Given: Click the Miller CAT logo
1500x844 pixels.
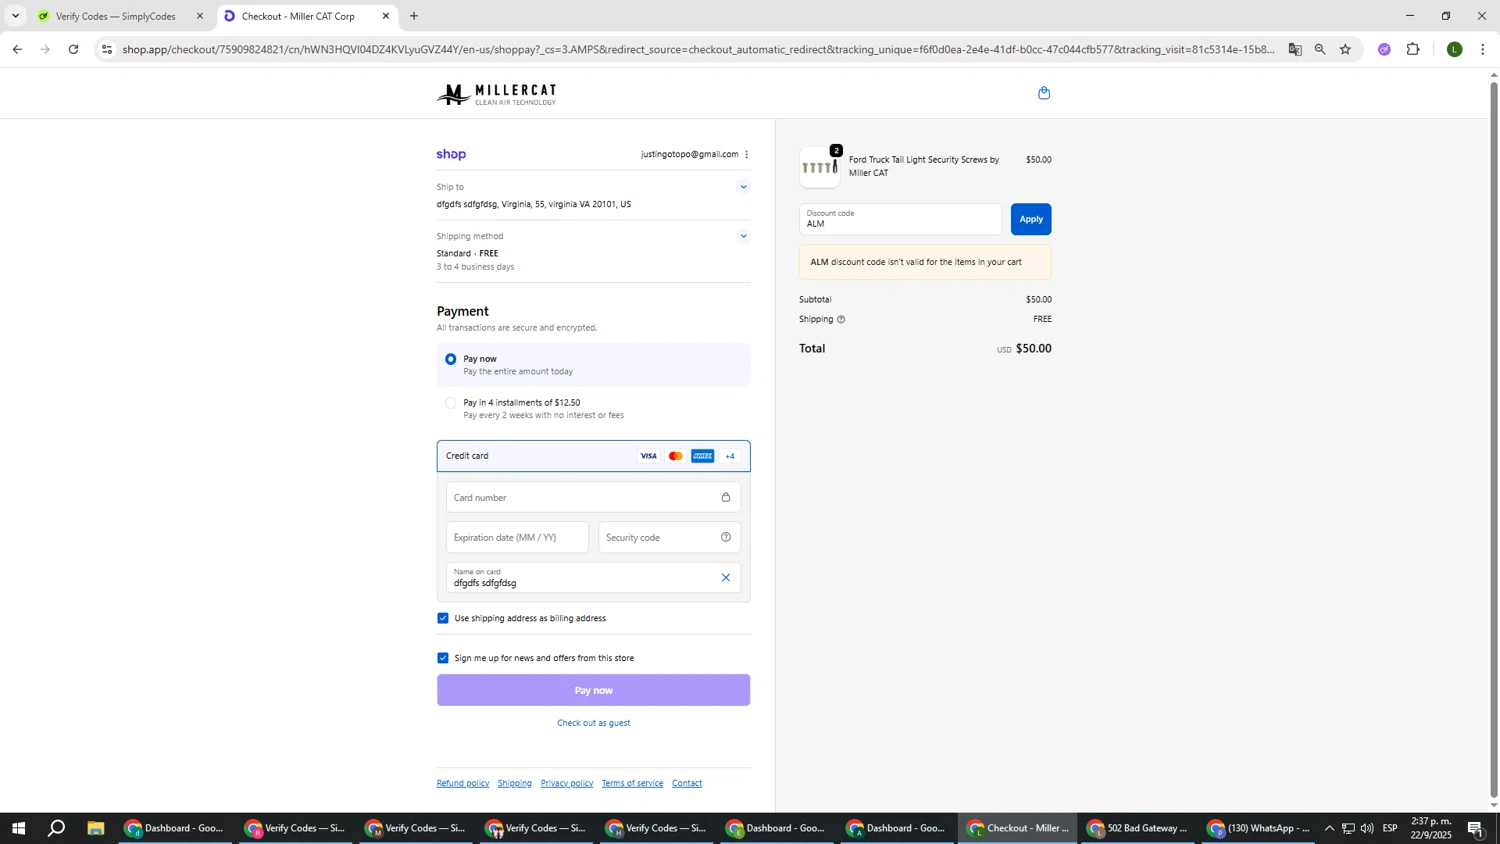Looking at the screenshot, I should (496, 94).
